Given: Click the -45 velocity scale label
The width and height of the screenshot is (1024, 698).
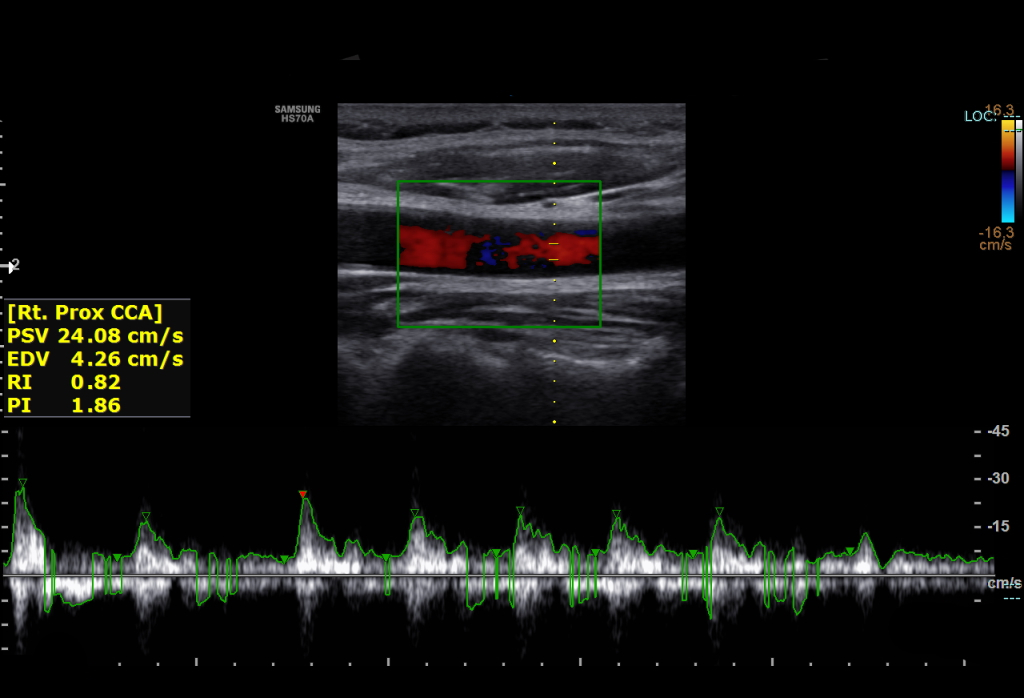Looking at the screenshot, I should [x=997, y=431].
